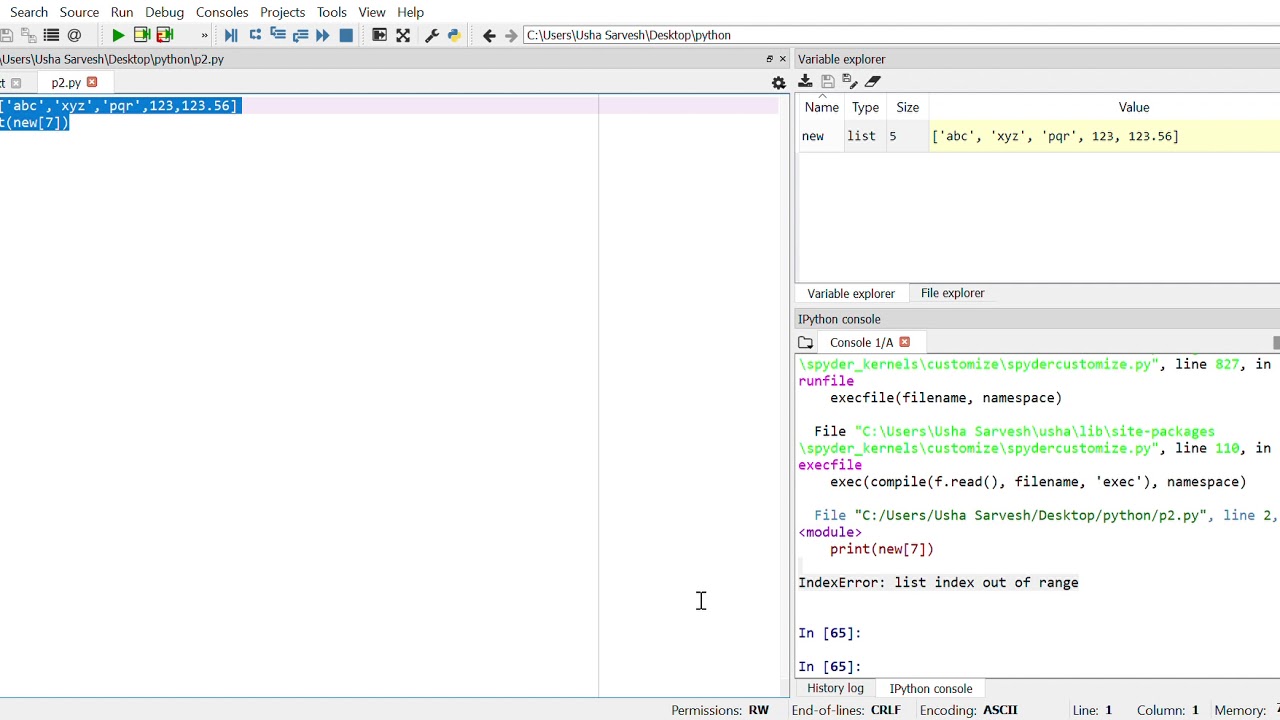
Task: Open the Search menu
Action: (x=29, y=12)
